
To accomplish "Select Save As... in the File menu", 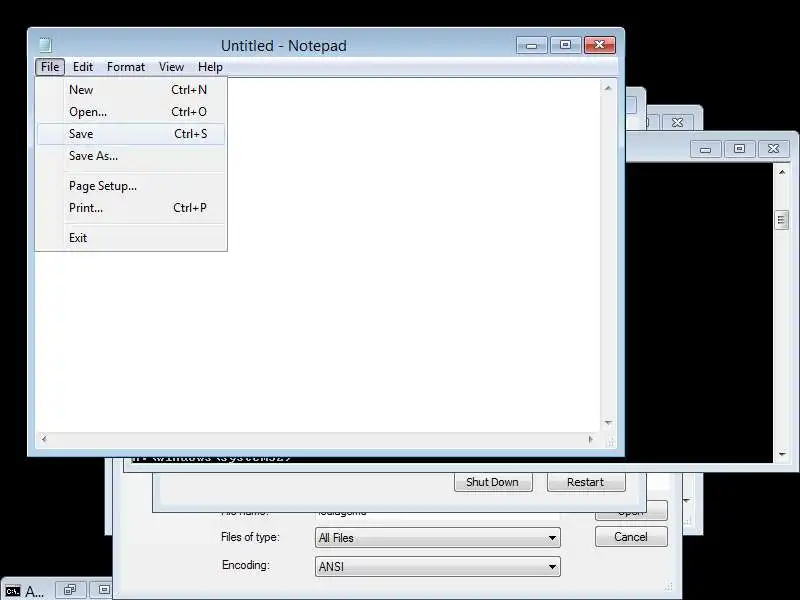I will (x=131, y=156).
